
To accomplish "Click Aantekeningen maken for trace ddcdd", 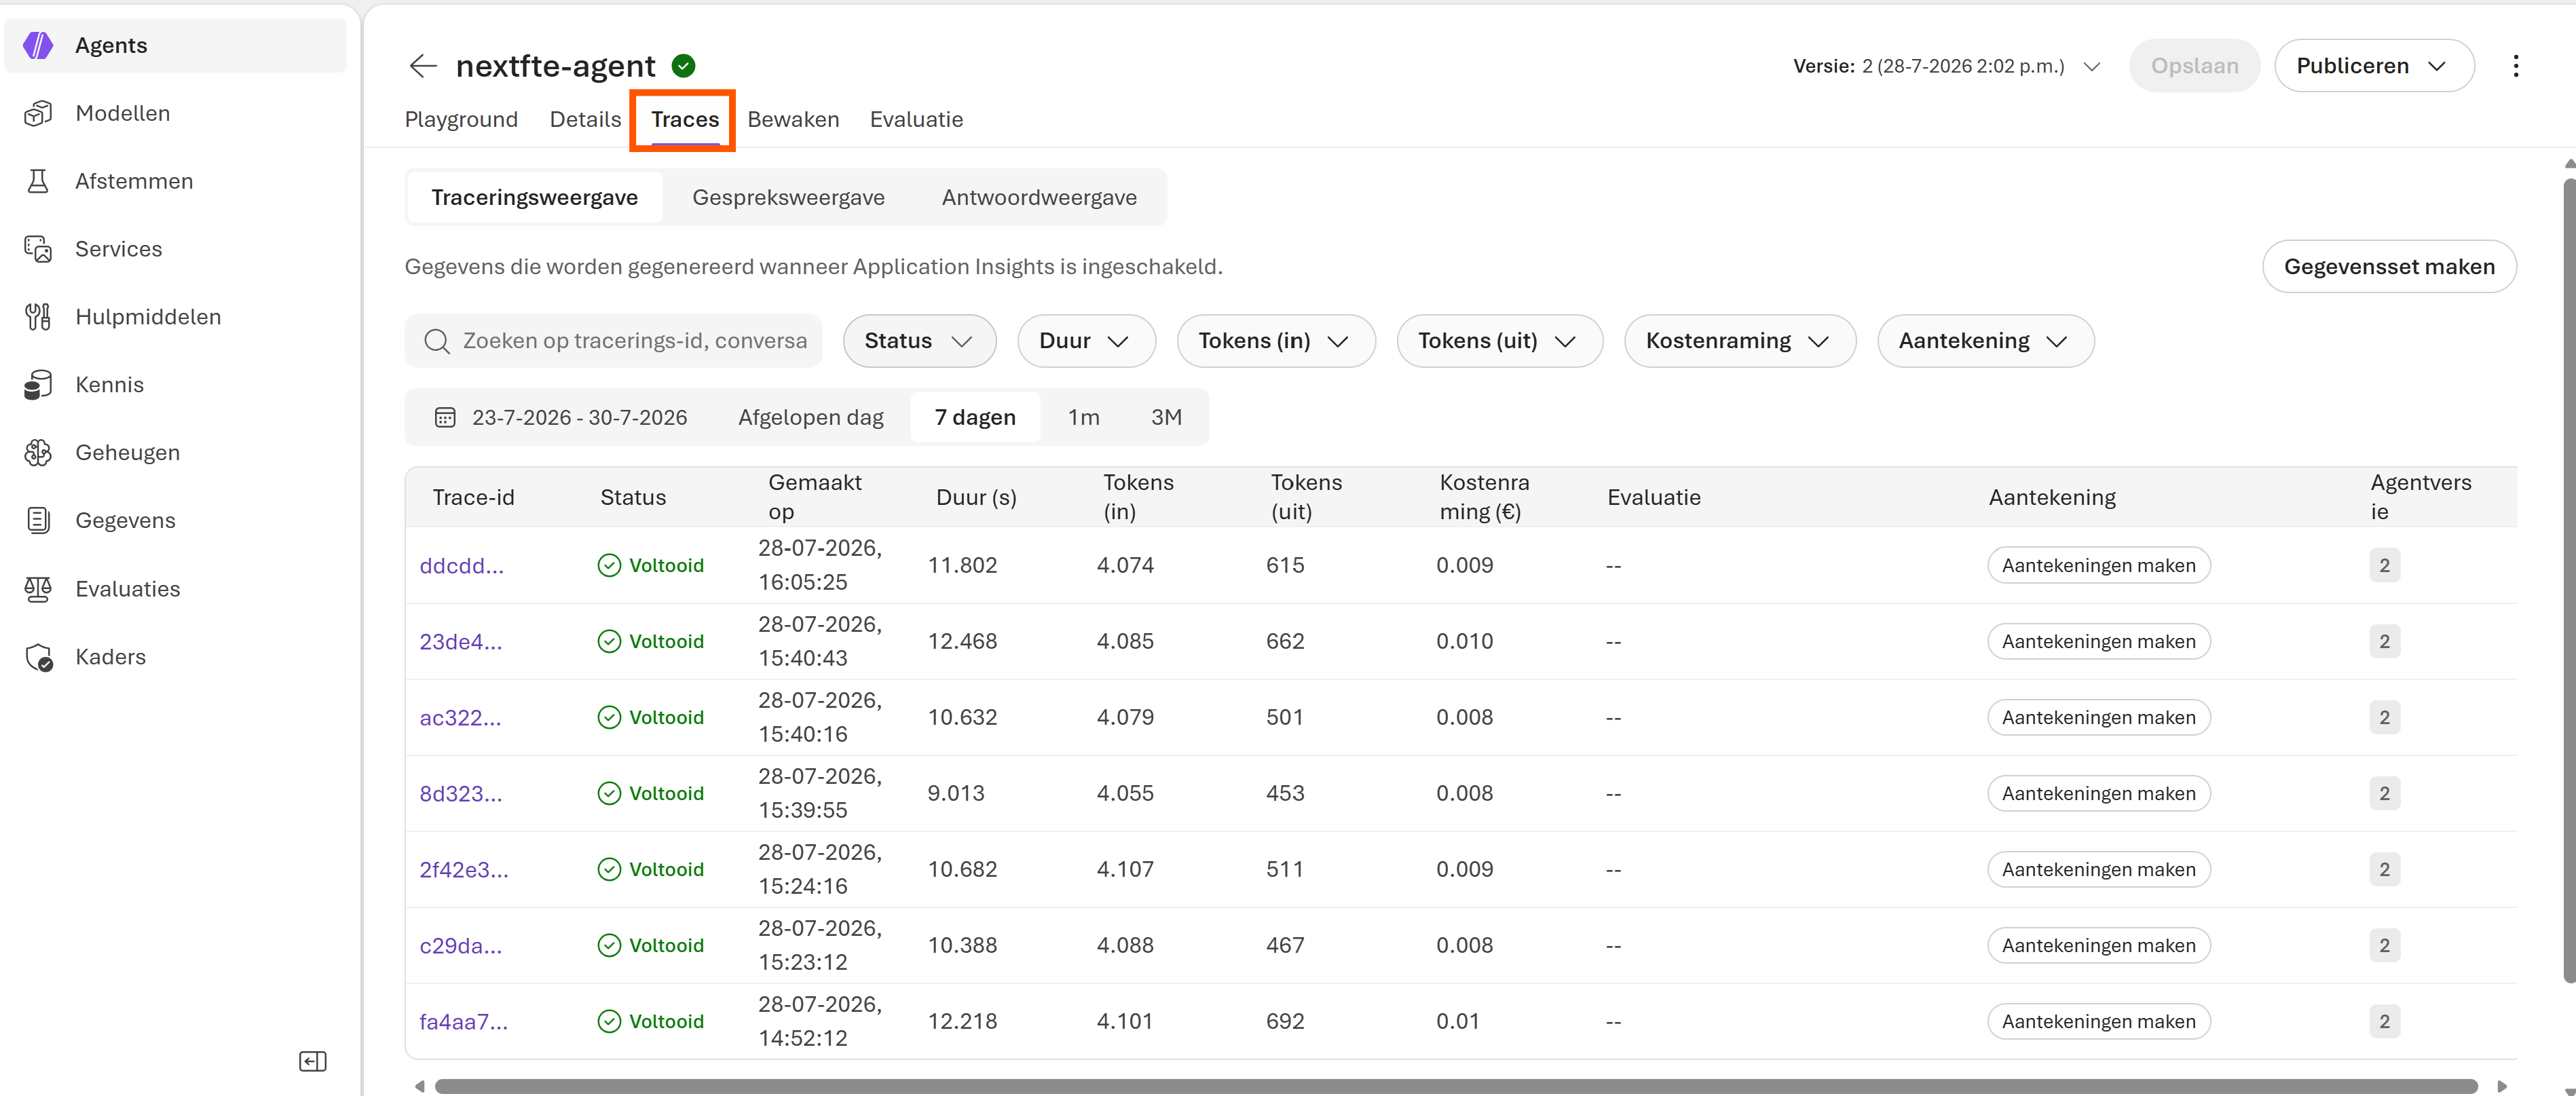I will tap(2098, 565).
